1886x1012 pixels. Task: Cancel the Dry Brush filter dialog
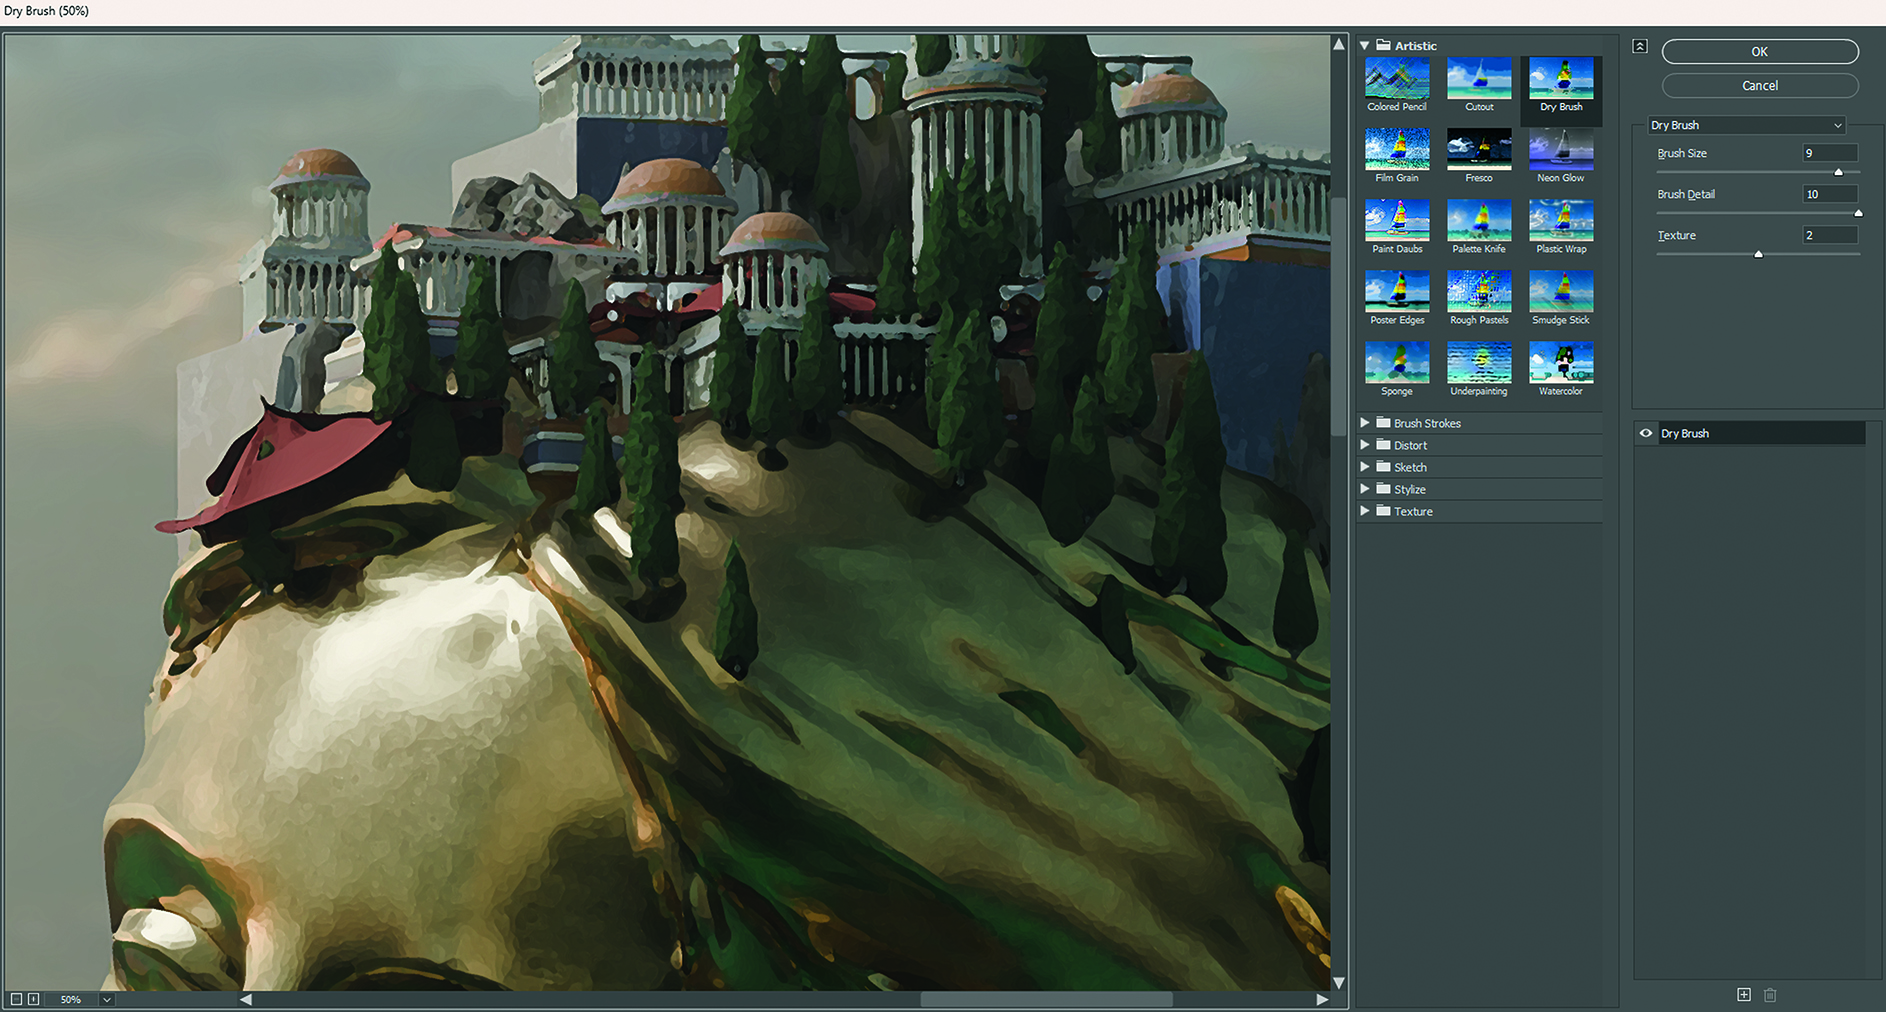point(1759,85)
